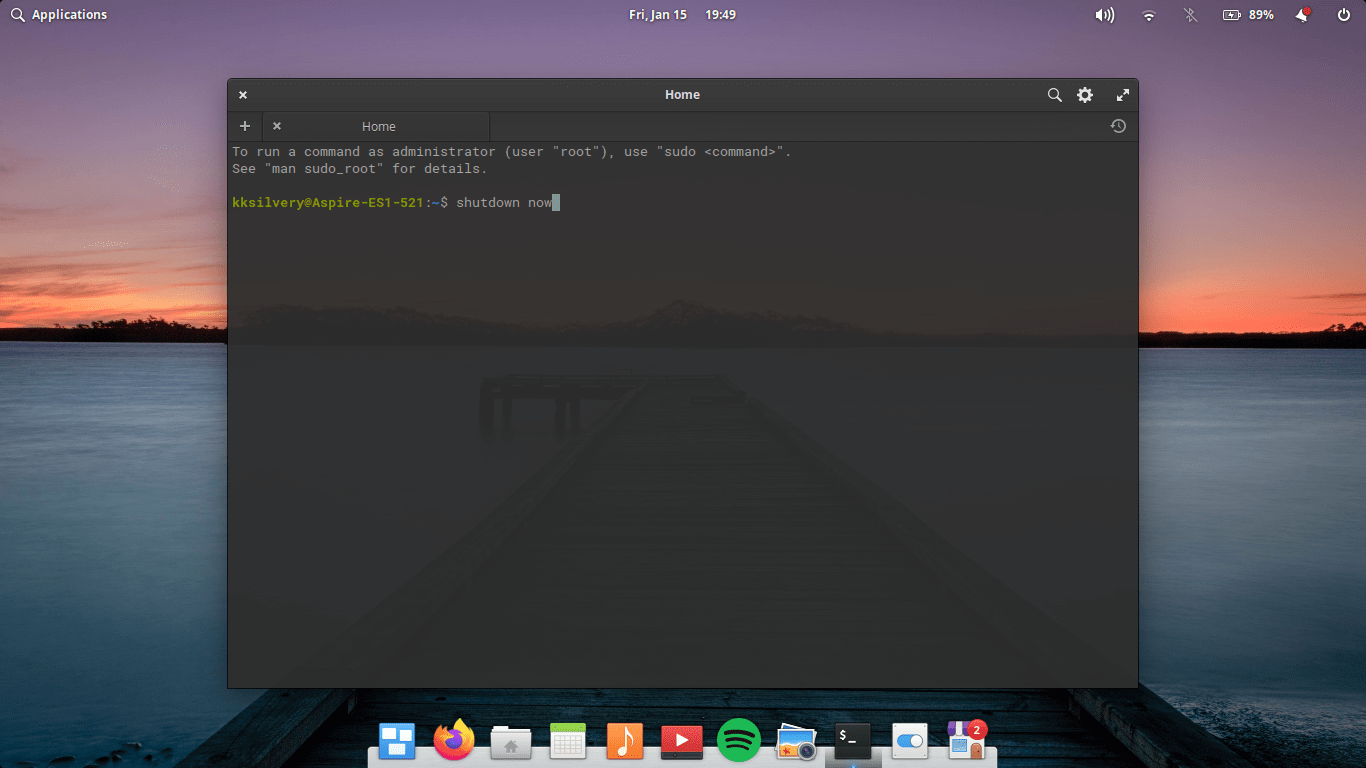
Task: Open the Applications menu
Action: (x=59, y=15)
